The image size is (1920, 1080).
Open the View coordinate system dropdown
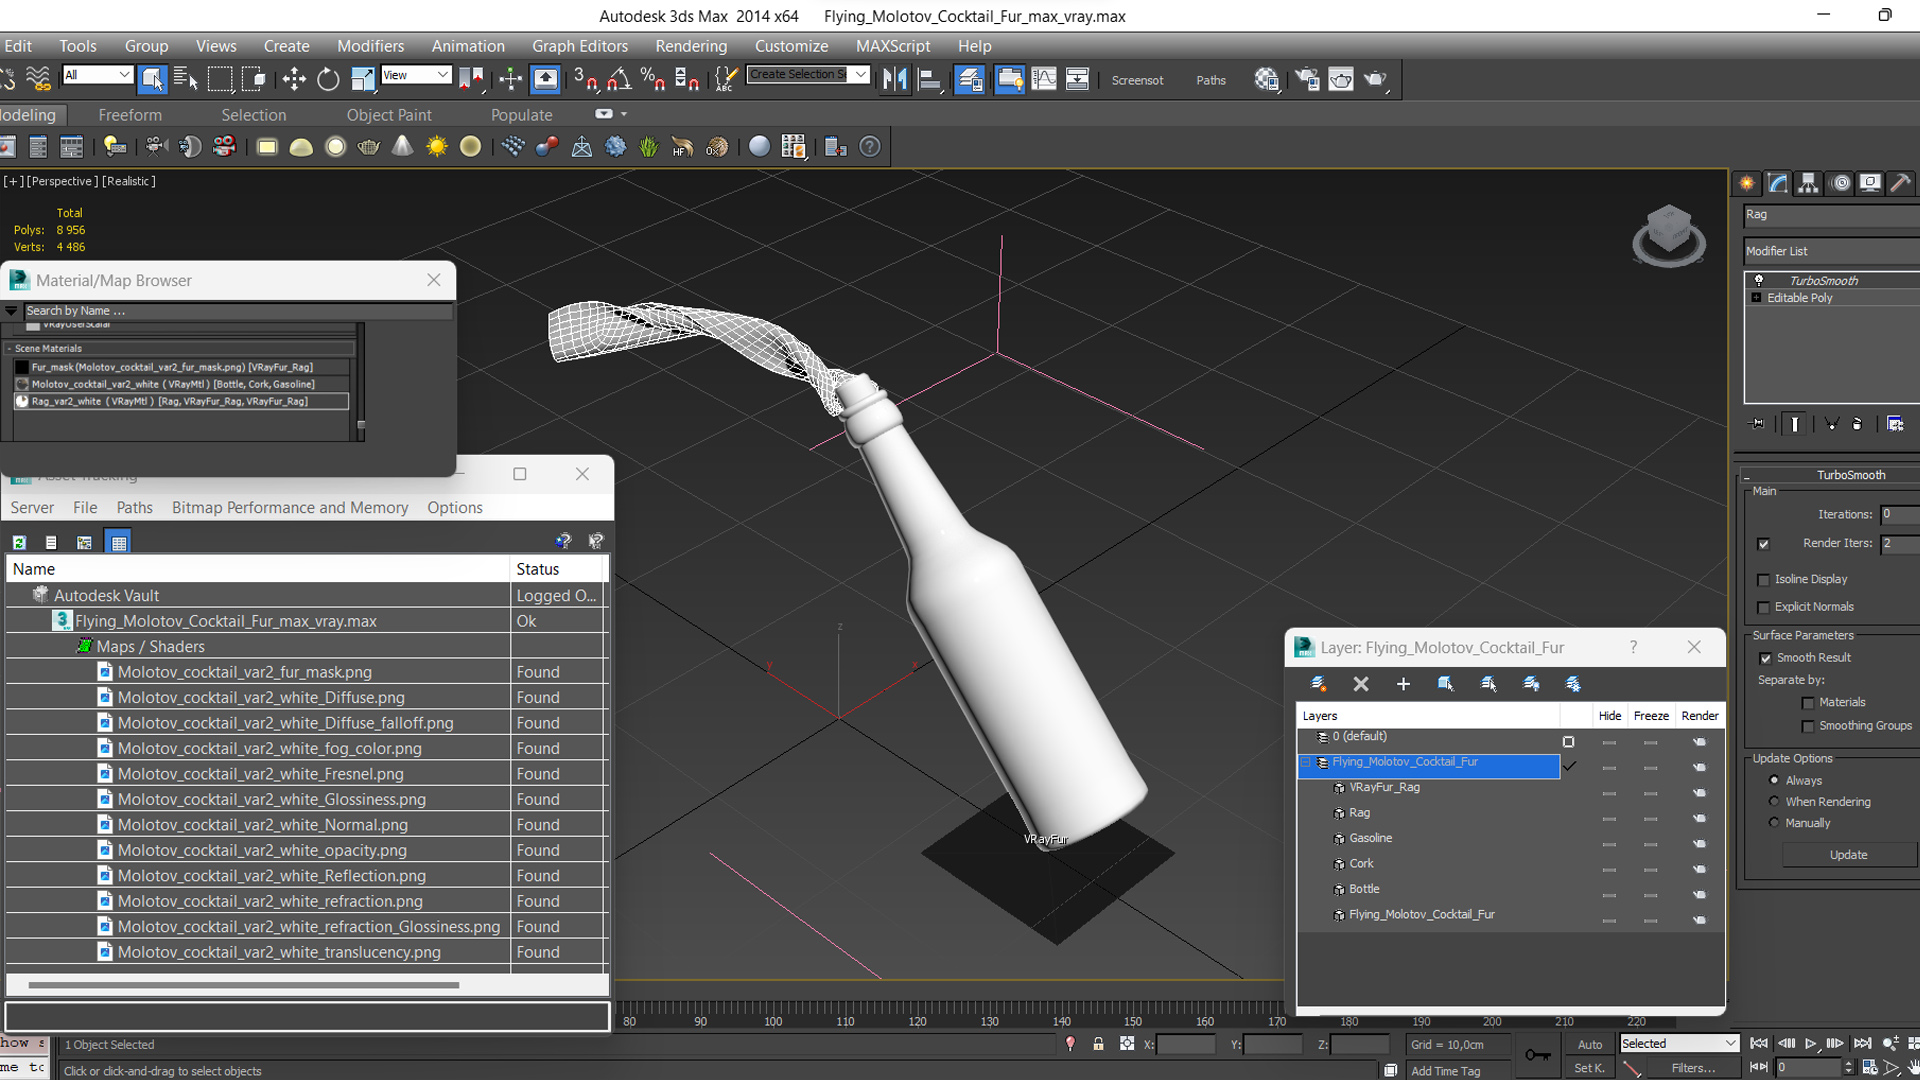point(416,75)
